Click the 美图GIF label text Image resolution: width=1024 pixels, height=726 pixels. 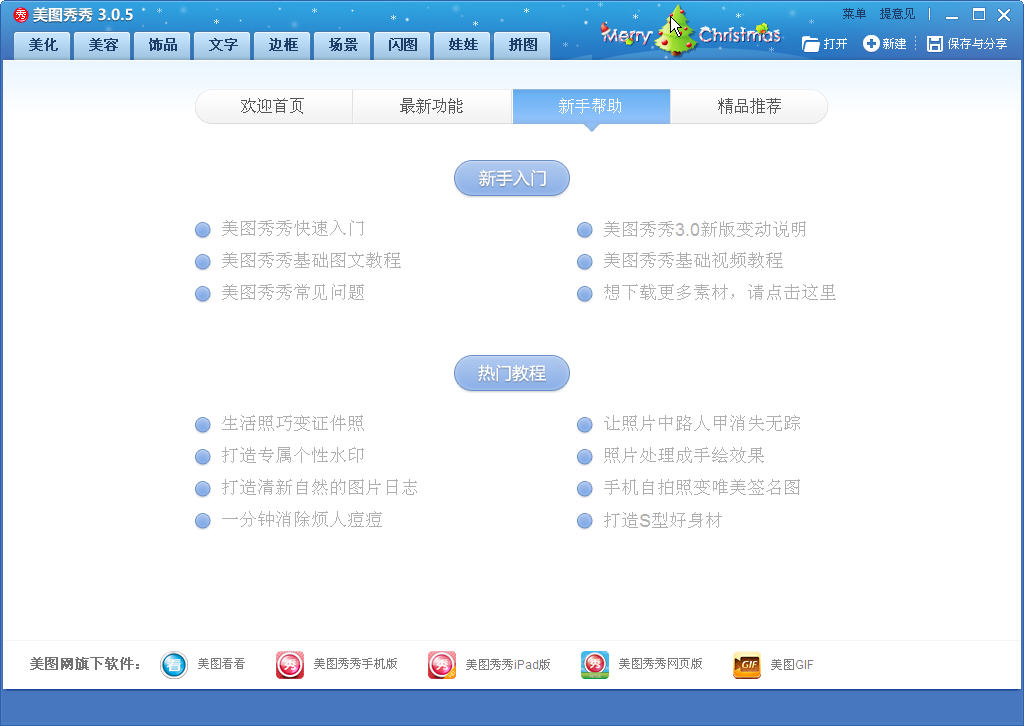[792, 665]
